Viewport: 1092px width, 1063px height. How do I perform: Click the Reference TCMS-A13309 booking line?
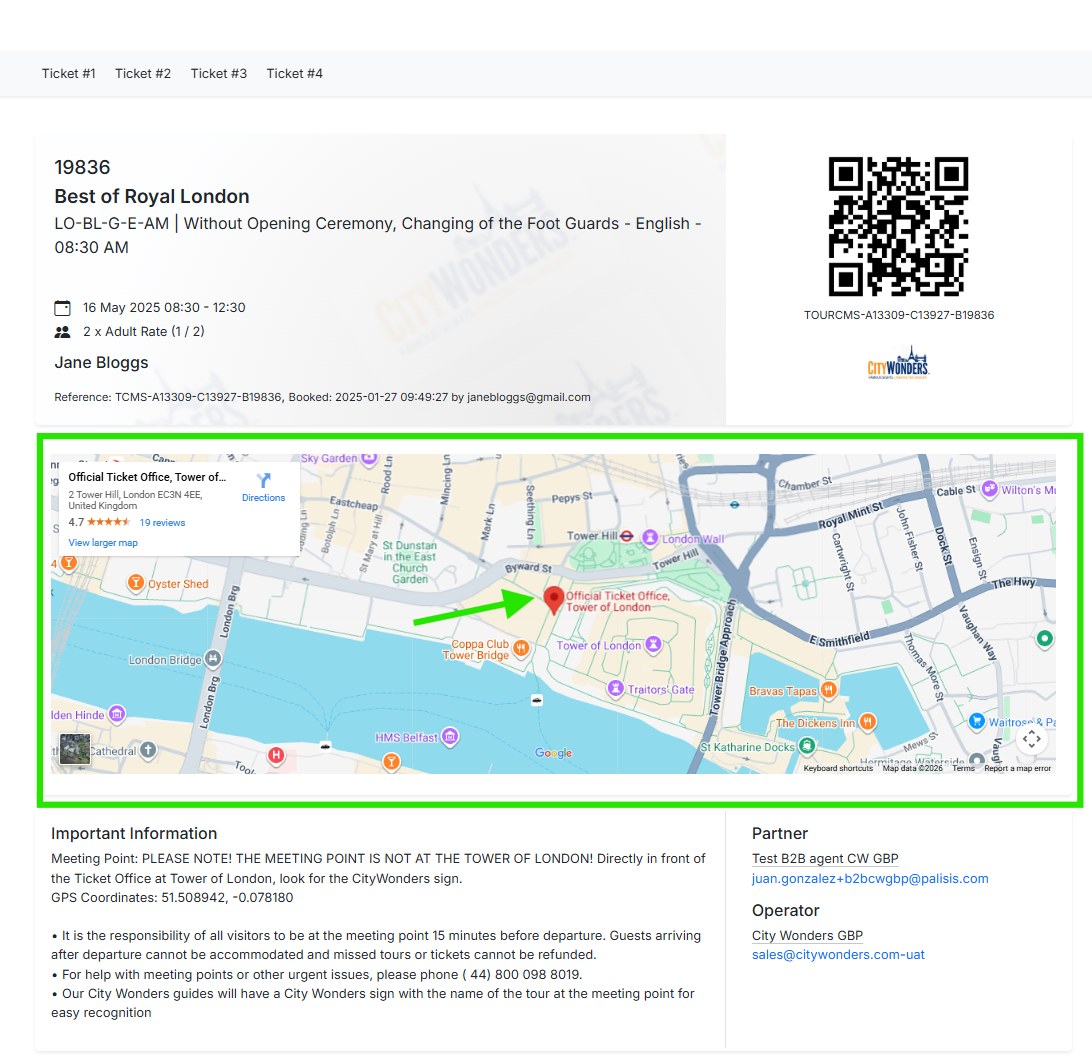(322, 397)
